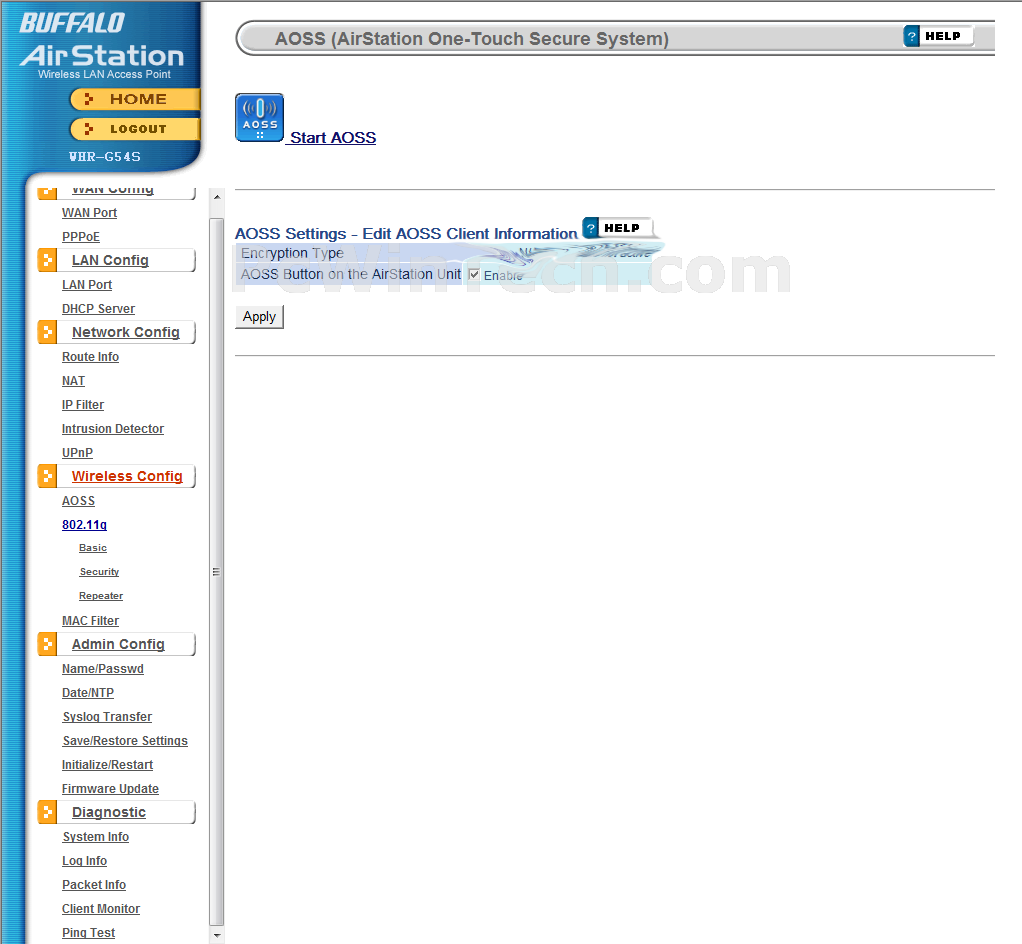This screenshot has height=944, width=1022.
Task: Click the sidebar scroll down arrow
Action: 217,936
